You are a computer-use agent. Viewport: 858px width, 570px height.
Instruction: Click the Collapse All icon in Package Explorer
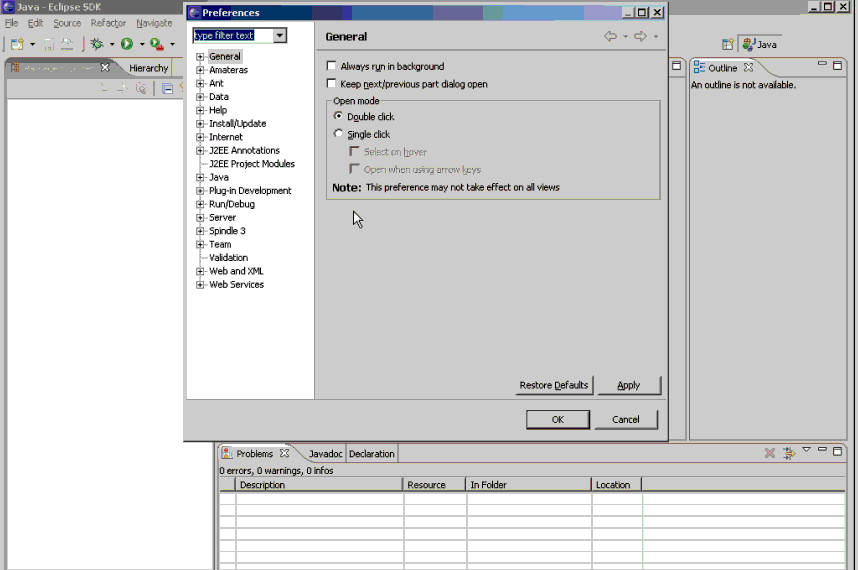pyautogui.click(x=167, y=89)
